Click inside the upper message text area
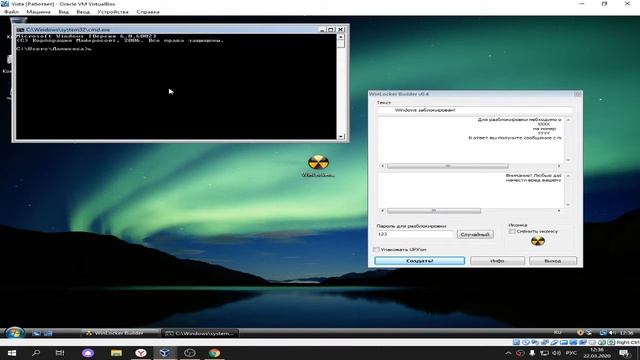The height and width of the screenshot is (360, 640). 471,140
